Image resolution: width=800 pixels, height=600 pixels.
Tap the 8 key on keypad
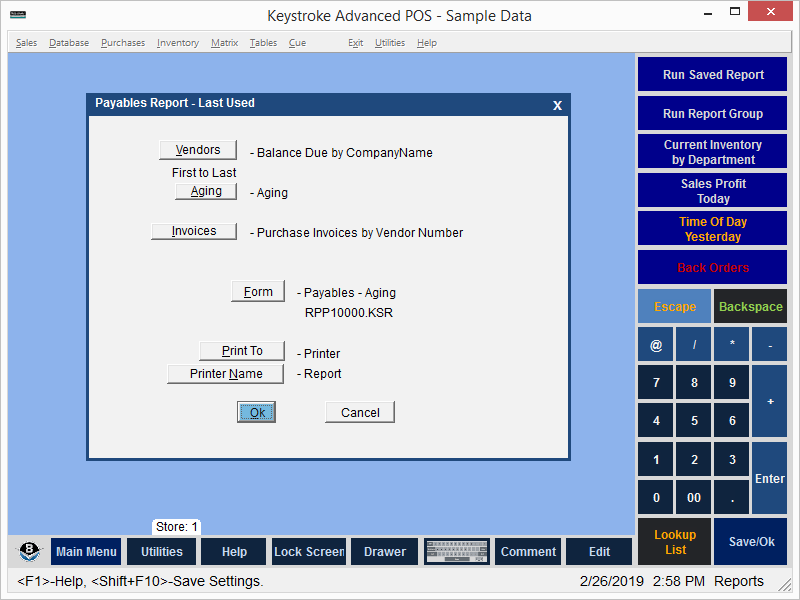694,383
